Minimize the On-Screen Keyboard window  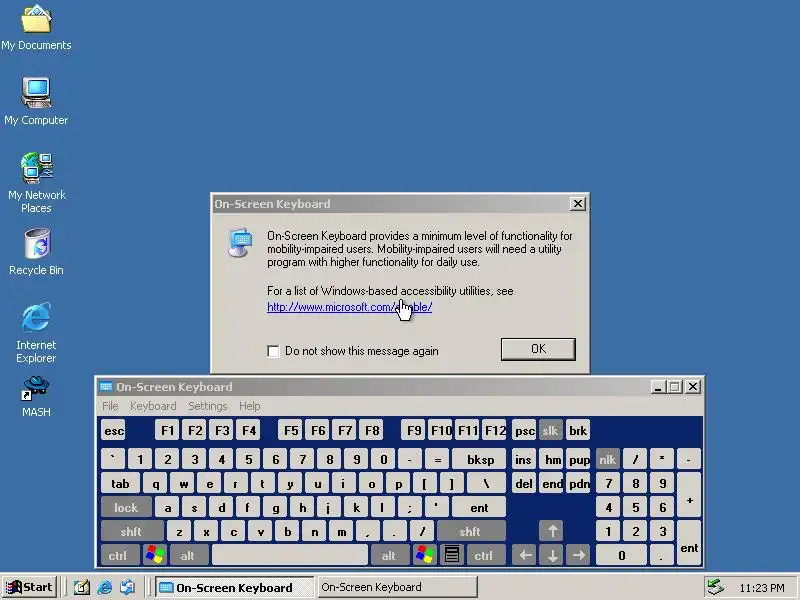pos(658,387)
